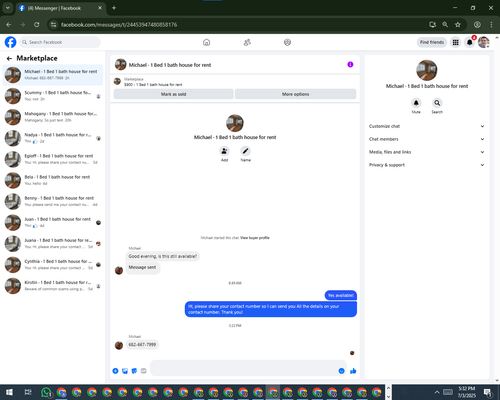
Task: Show hidden system tray icons
Action: coord(437,392)
